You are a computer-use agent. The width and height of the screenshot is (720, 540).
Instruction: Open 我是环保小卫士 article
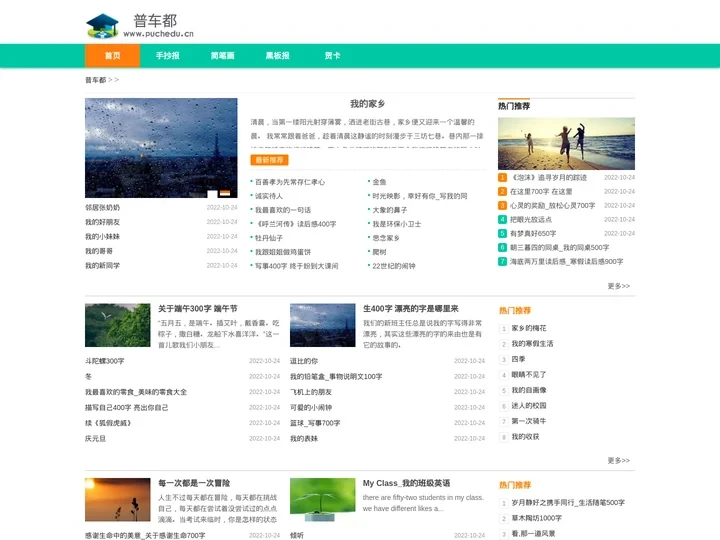point(397,224)
